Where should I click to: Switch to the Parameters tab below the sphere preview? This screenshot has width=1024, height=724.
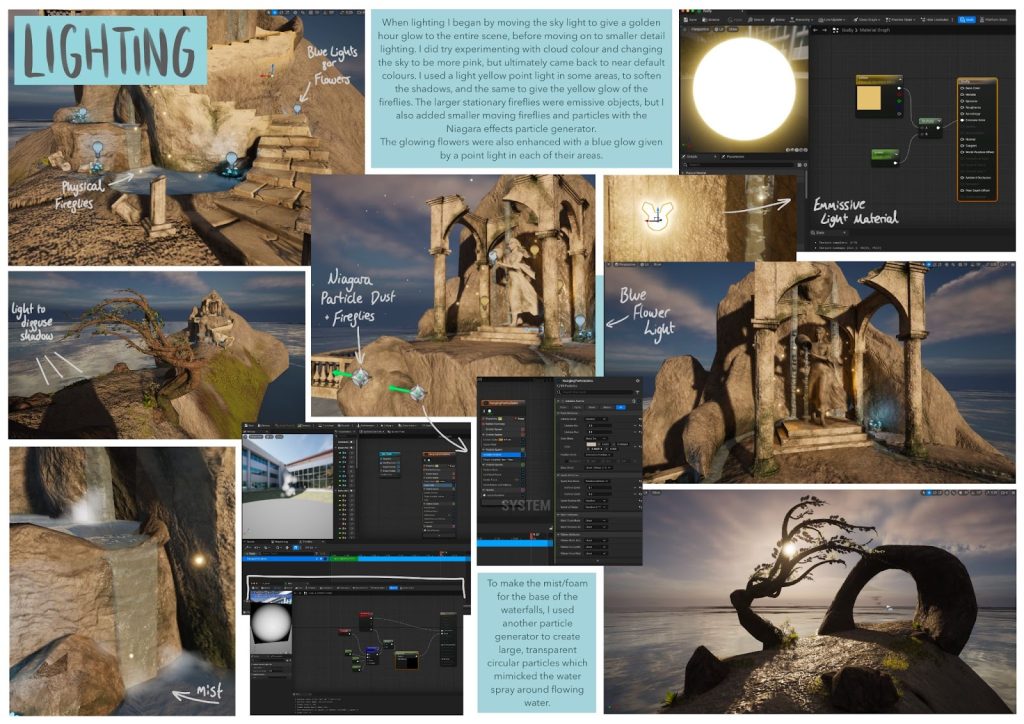[x=735, y=157]
